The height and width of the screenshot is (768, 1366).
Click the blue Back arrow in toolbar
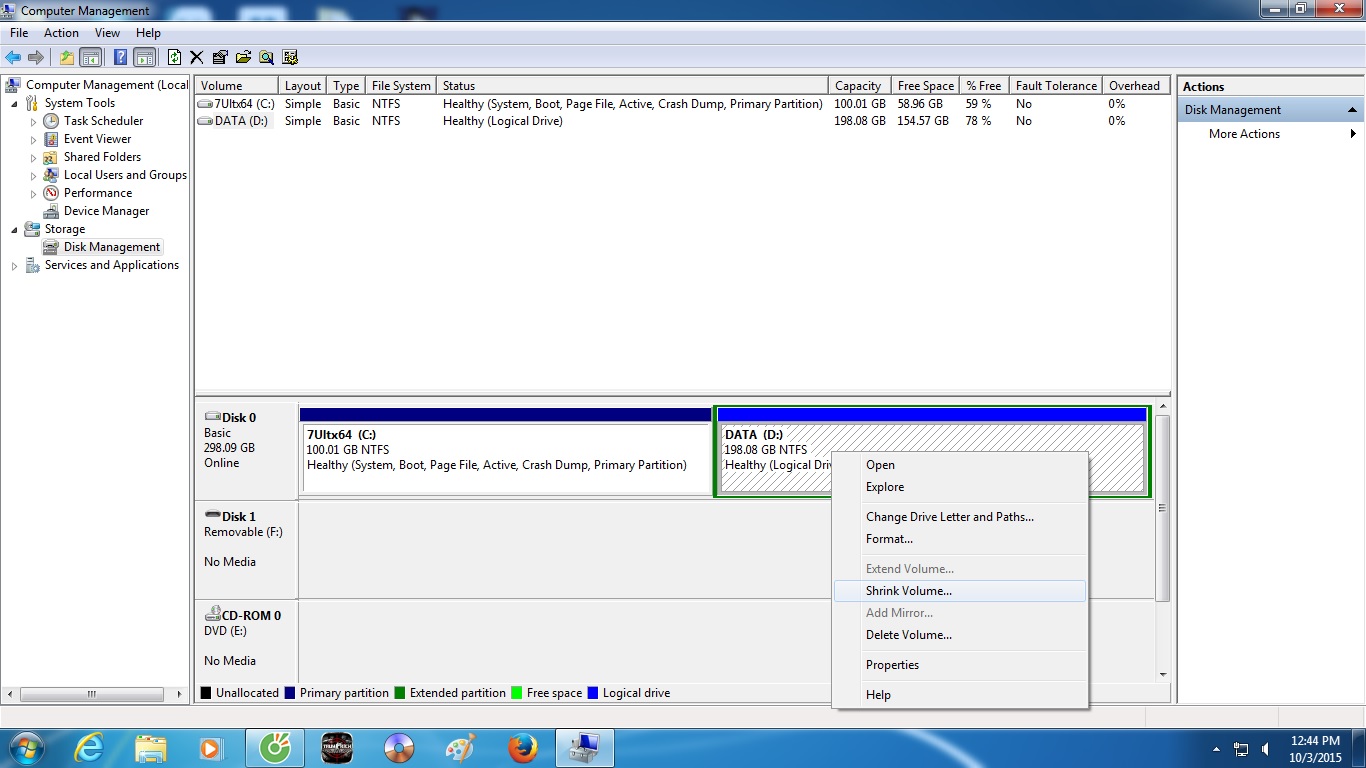13,57
